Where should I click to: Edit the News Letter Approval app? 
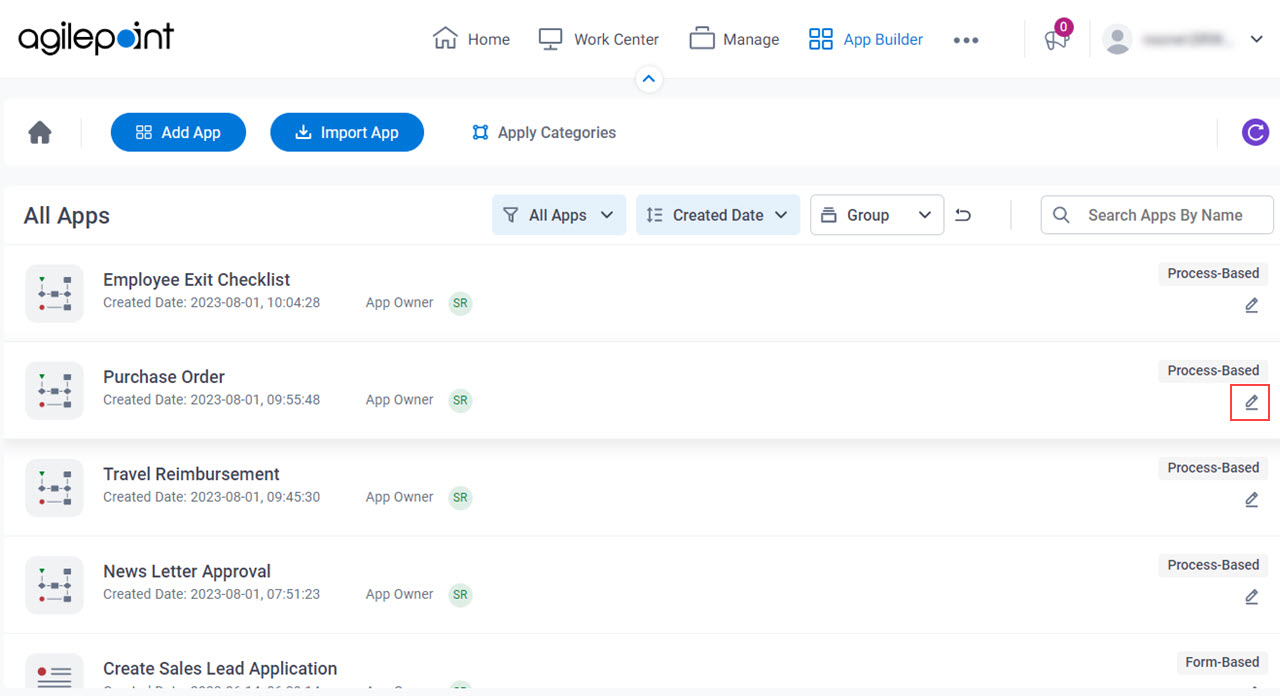pos(1251,596)
